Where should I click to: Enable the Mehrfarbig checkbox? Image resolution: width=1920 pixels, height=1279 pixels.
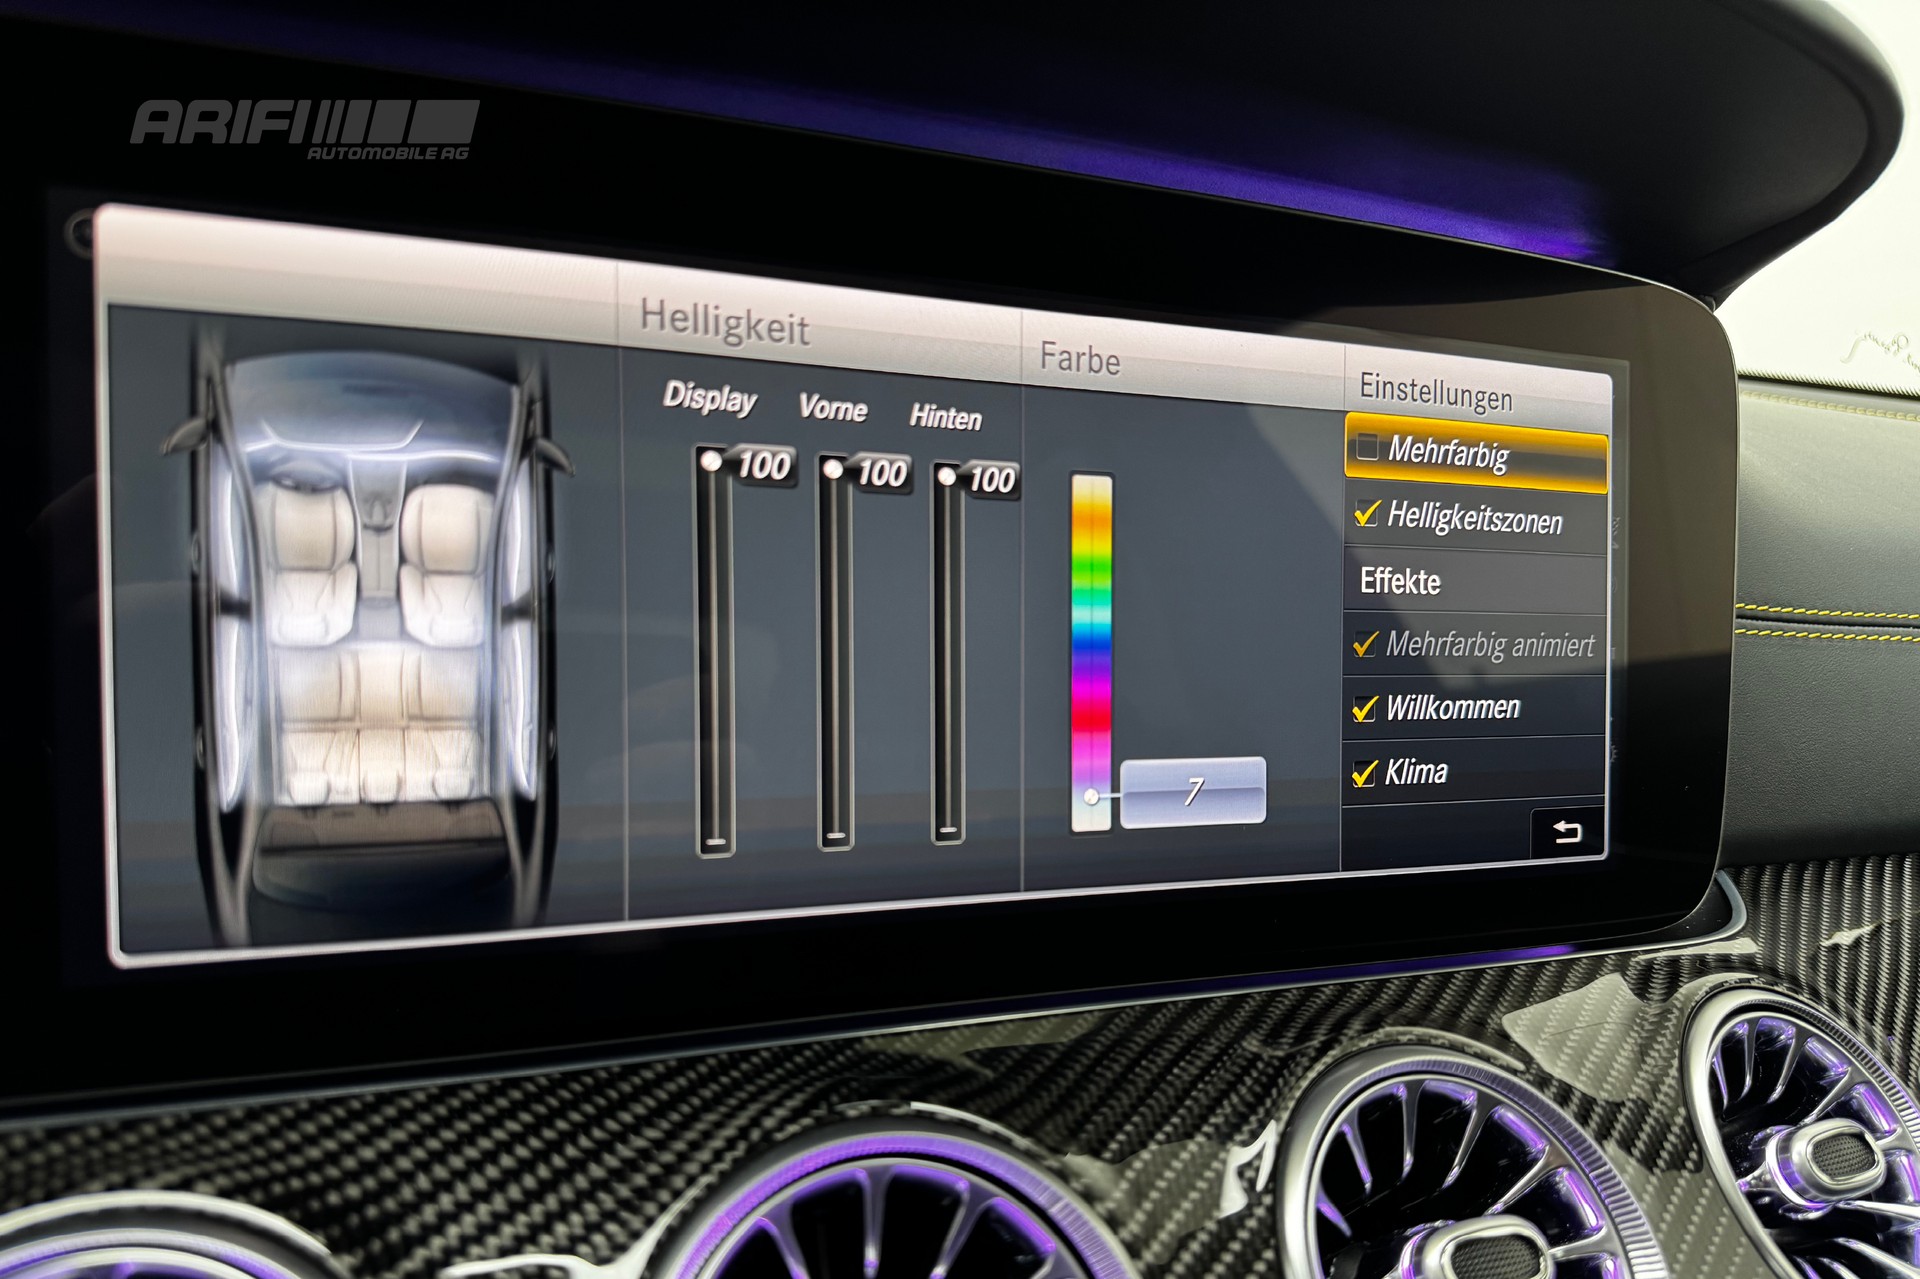1367,446
